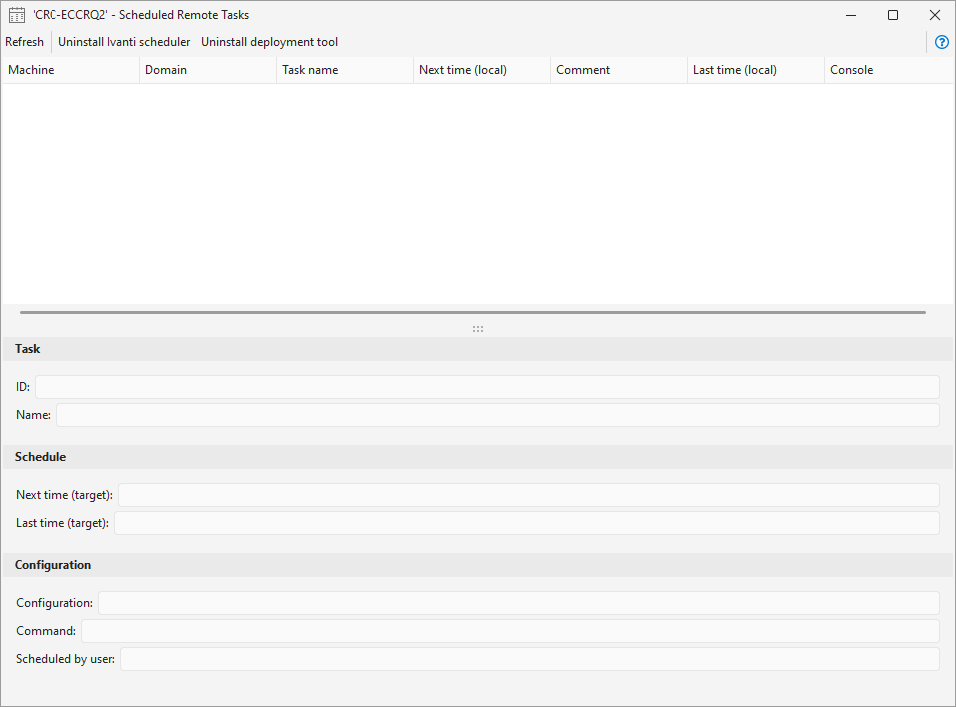Click Uninstall Ivanti scheduler
Image resolution: width=956 pixels, height=707 pixels.
[123, 42]
